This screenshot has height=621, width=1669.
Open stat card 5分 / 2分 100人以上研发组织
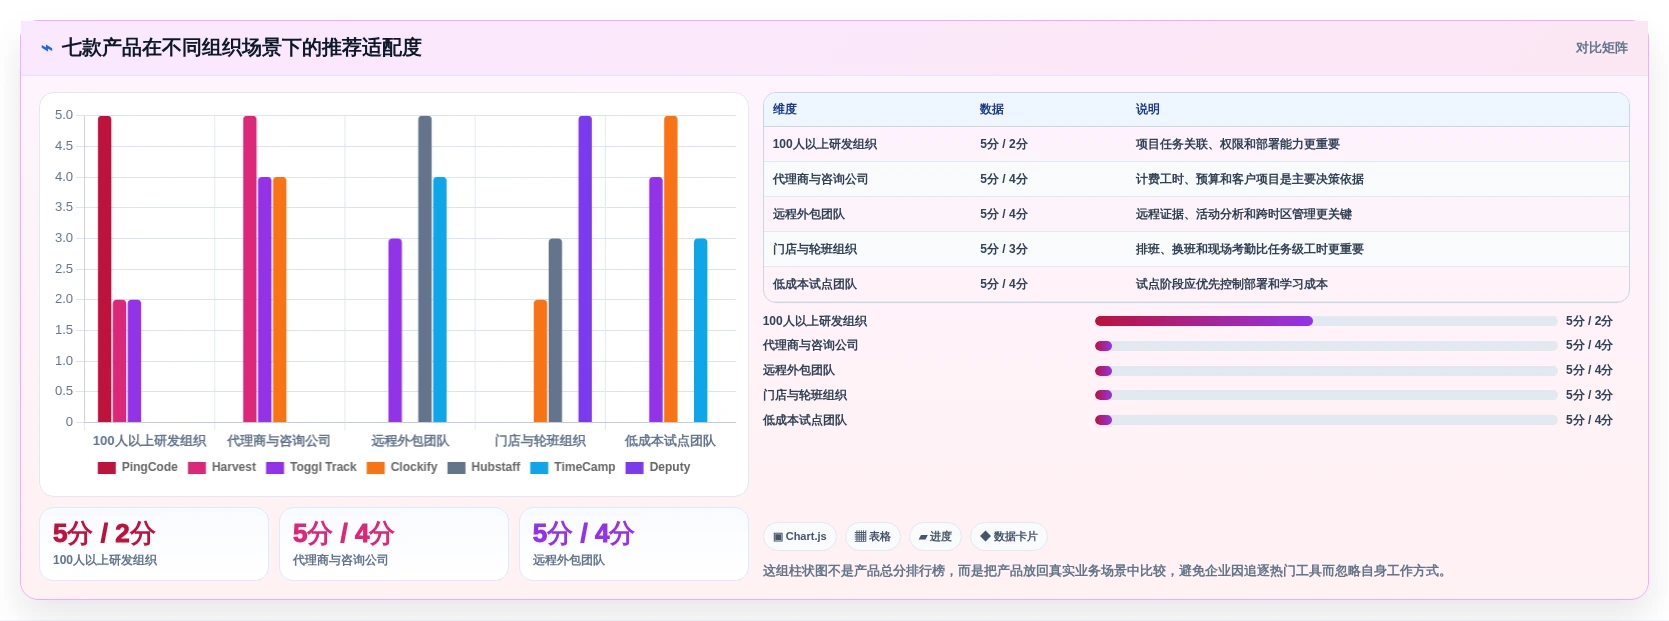pyautogui.click(x=154, y=544)
